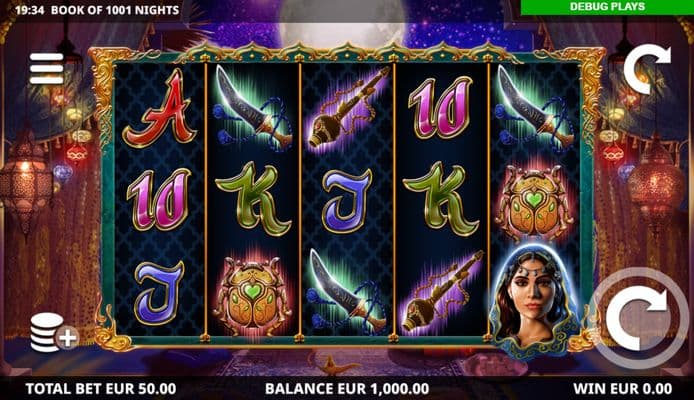
Task: Click the WIN EUR 0.00 display
Action: coord(622,388)
